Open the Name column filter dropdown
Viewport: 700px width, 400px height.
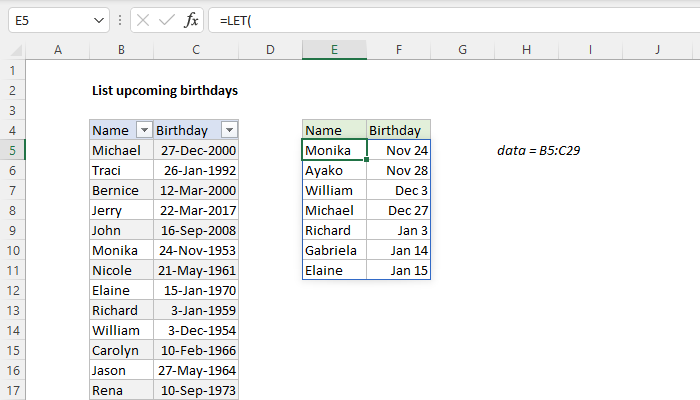(x=144, y=130)
